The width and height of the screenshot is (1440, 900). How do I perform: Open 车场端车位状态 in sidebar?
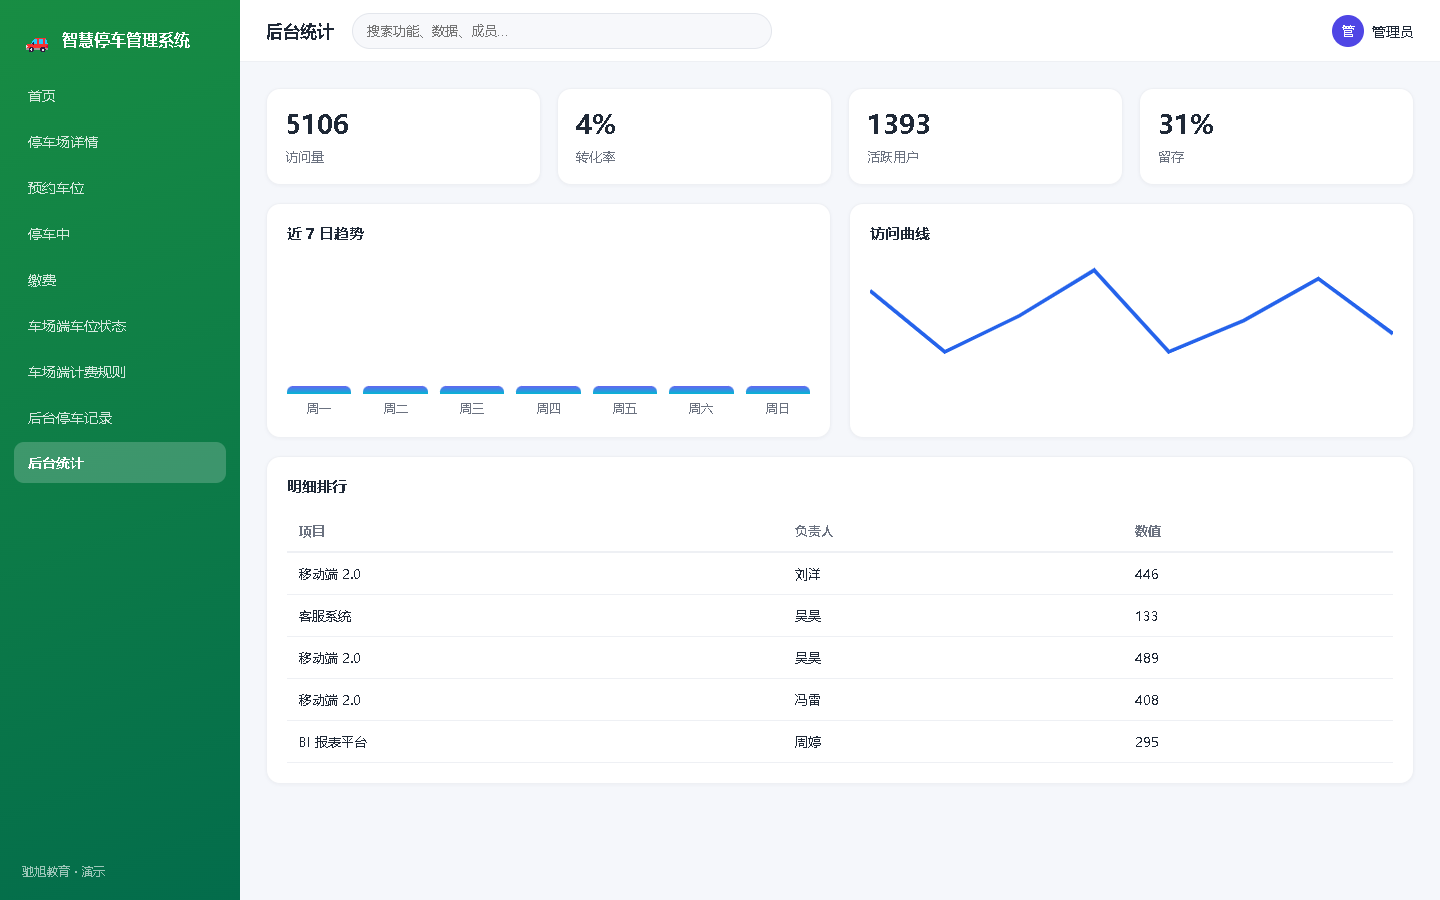click(x=120, y=326)
